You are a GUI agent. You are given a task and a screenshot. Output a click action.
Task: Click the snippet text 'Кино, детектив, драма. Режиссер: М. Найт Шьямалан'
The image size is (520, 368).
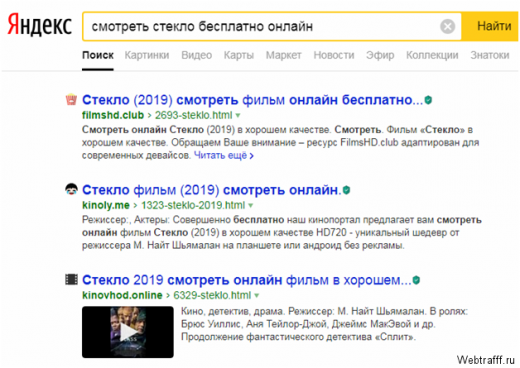click(303, 311)
